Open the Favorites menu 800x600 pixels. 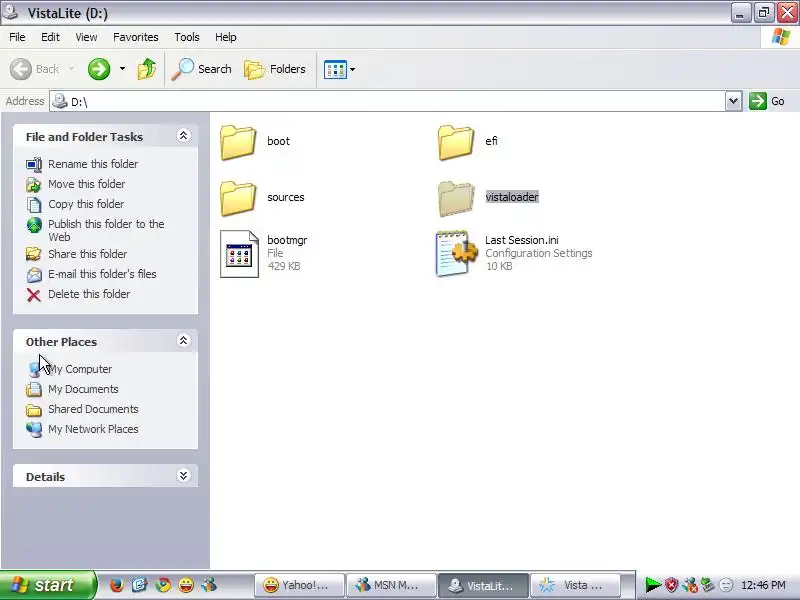(136, 37)
